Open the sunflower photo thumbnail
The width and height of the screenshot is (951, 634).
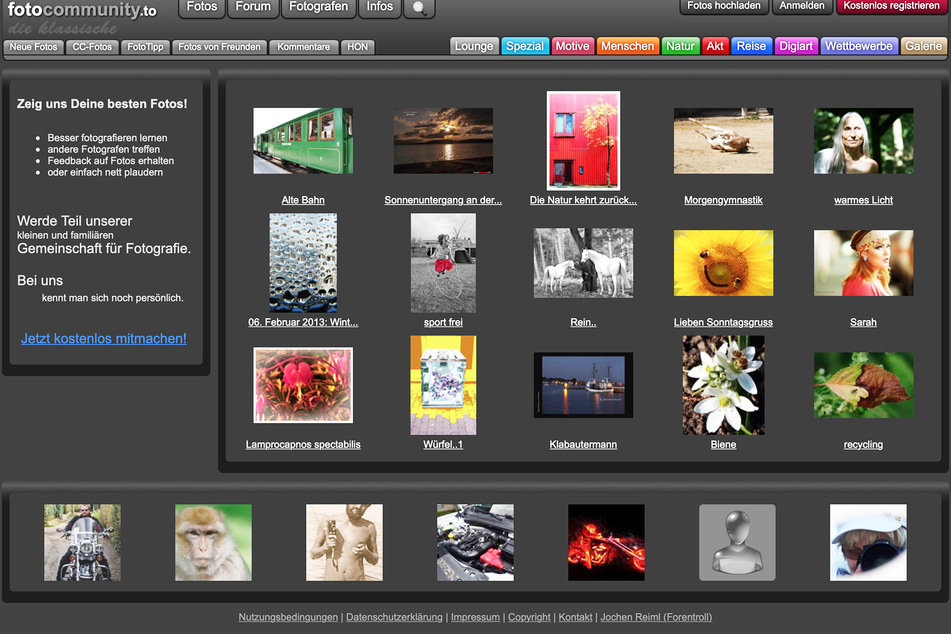point(724,263)
